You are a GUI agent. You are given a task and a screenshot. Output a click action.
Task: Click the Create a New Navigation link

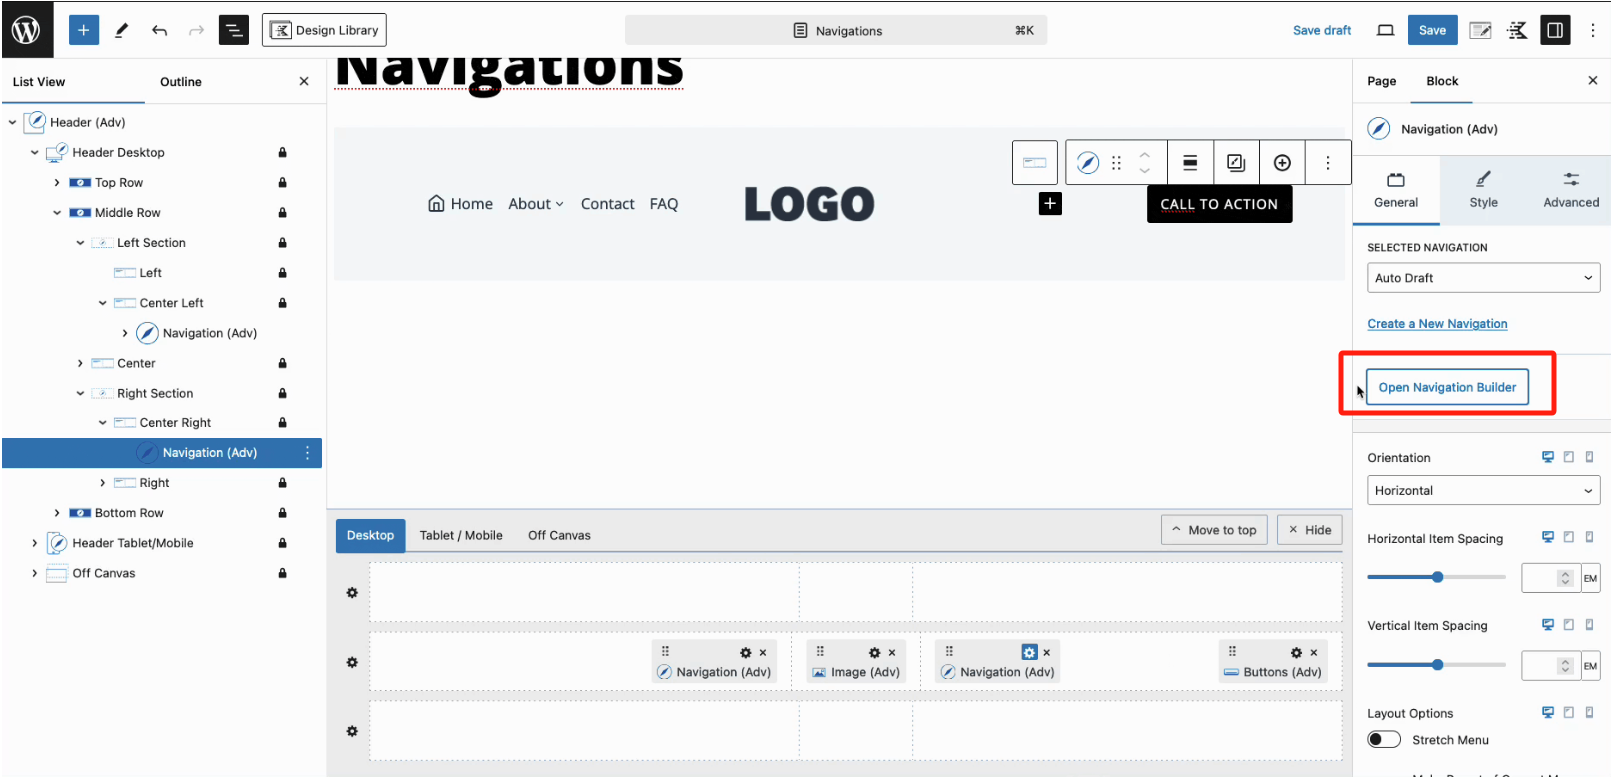pos(1437,324)
